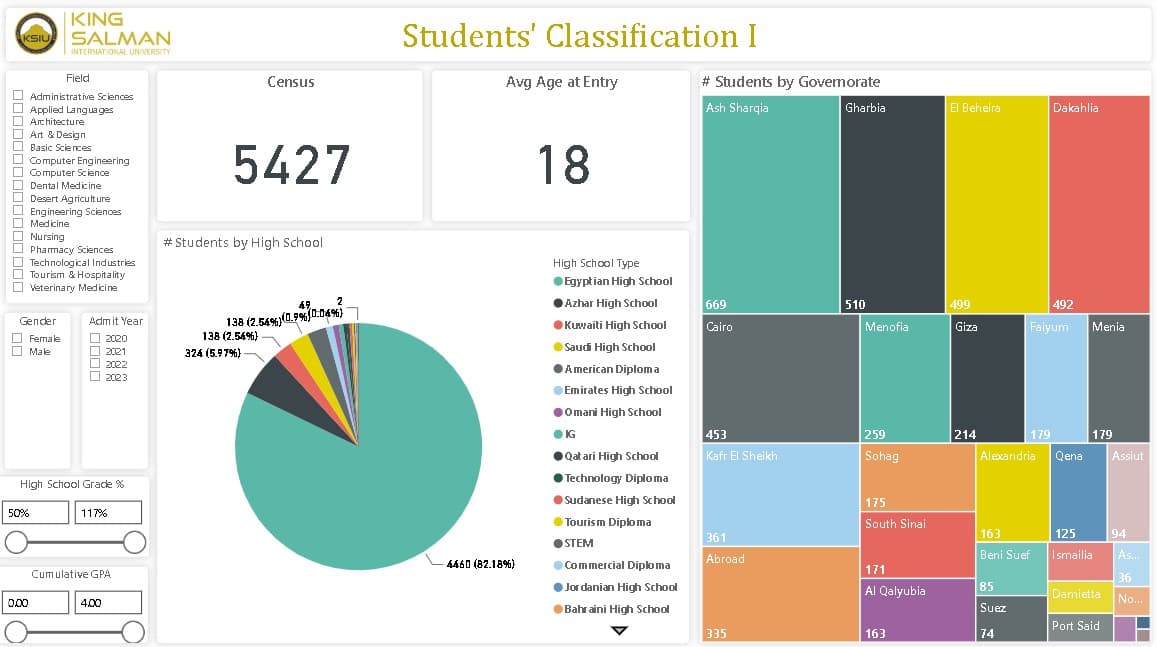
Task: Select IG legend item
Action: point(564,434)
